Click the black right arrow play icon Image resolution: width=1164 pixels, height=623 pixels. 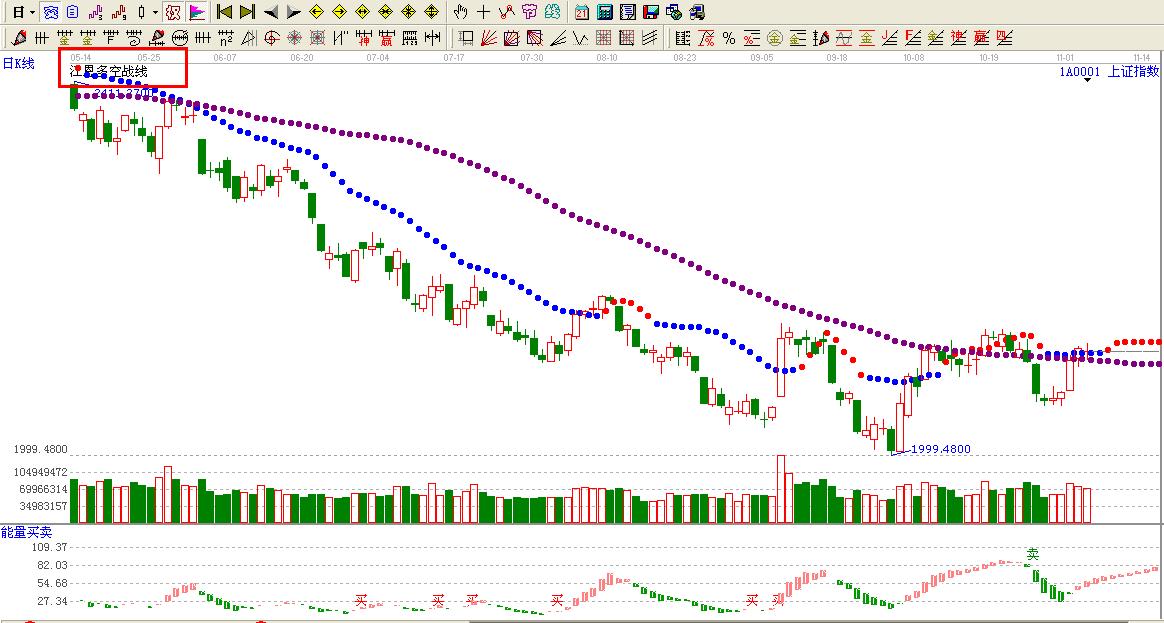pos(293,12)
